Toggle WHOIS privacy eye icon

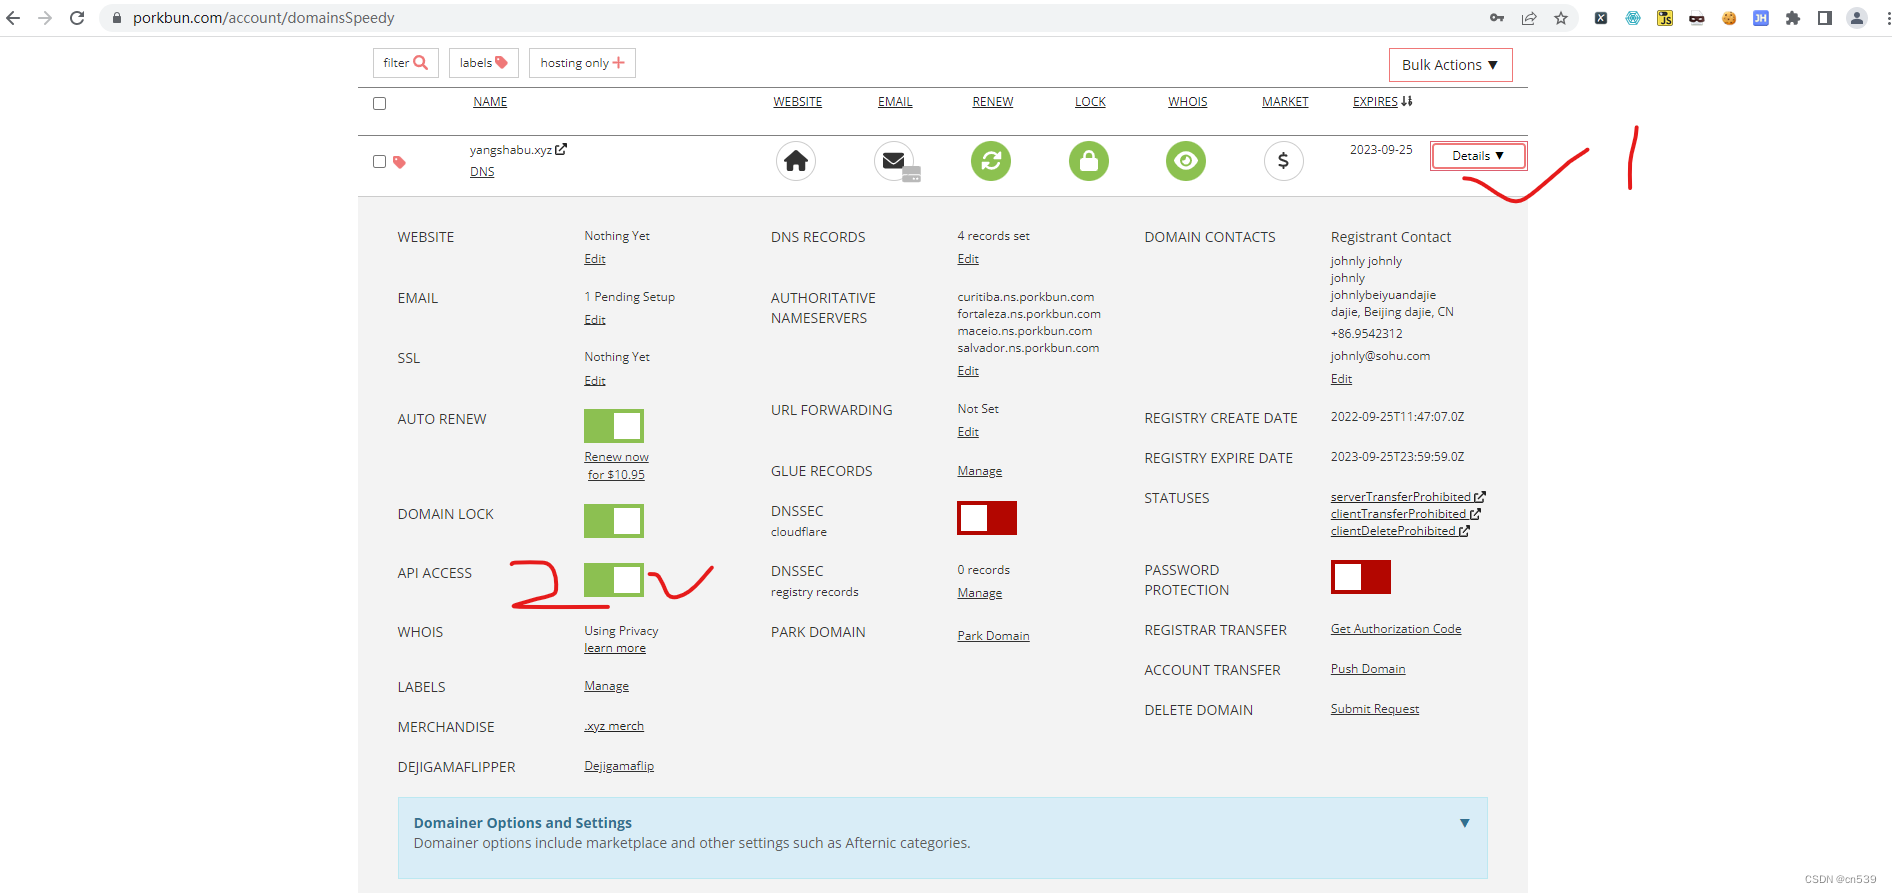tap(1186, 161)
